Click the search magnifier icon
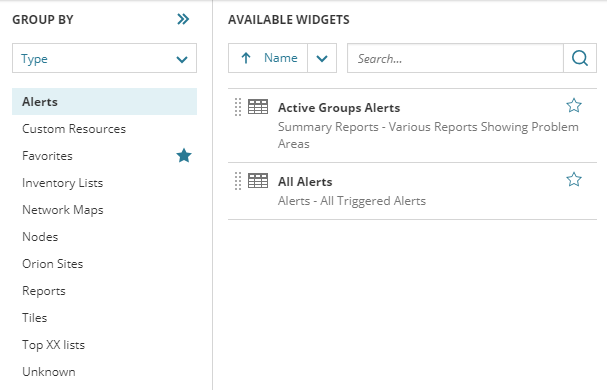Screen dimensions: 607x390 580,58
